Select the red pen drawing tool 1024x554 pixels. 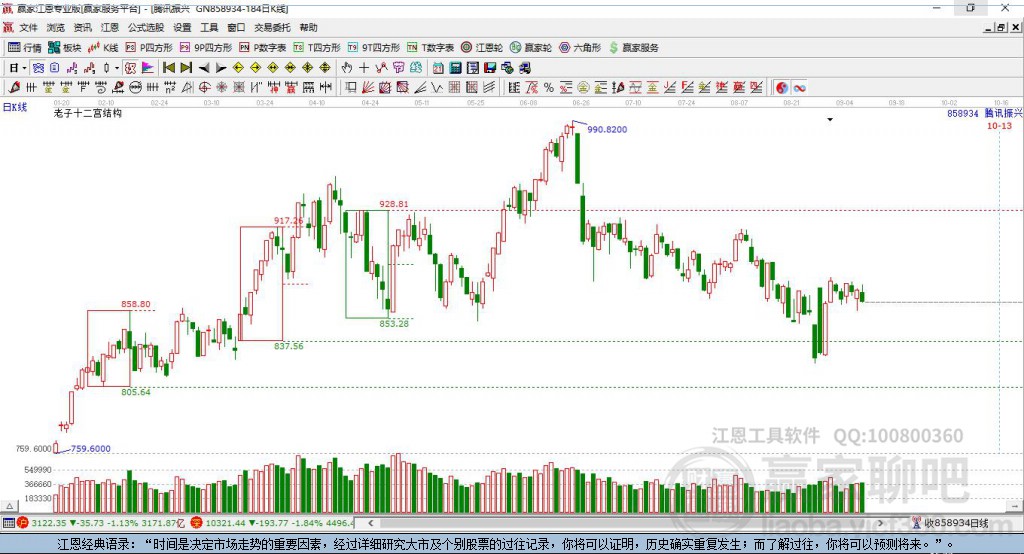point(14,88)
